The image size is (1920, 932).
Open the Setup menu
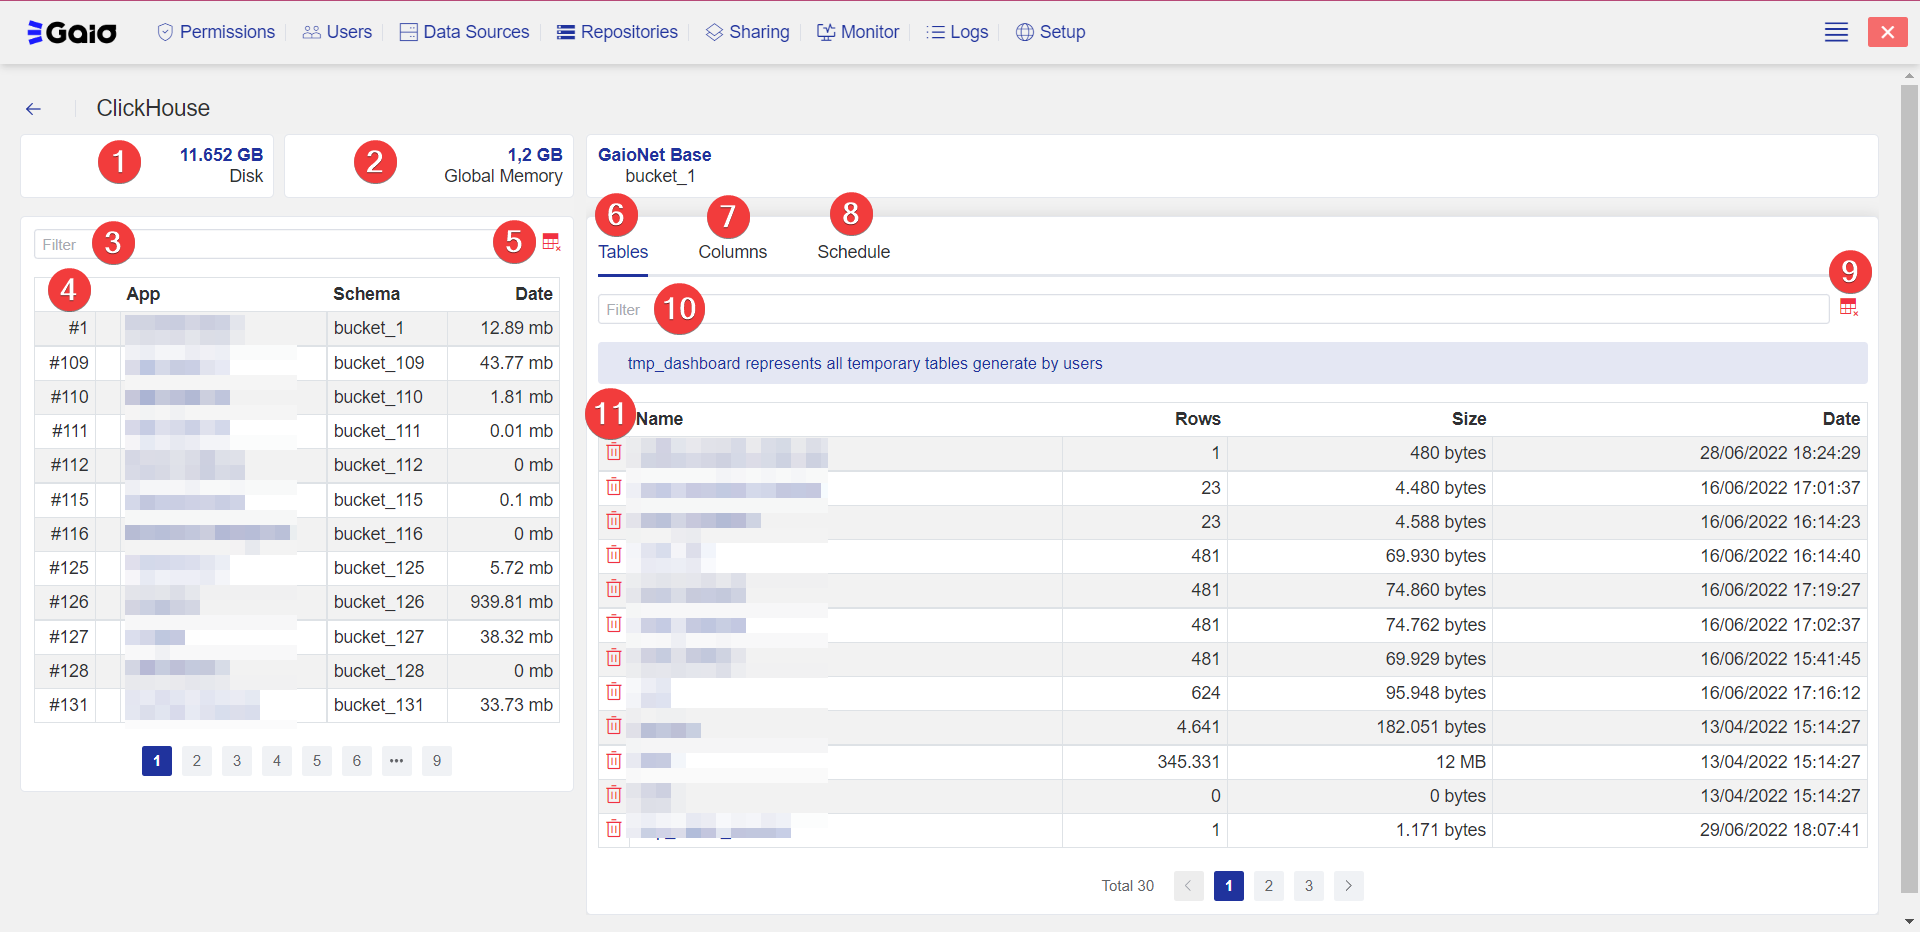point(1050,32)
